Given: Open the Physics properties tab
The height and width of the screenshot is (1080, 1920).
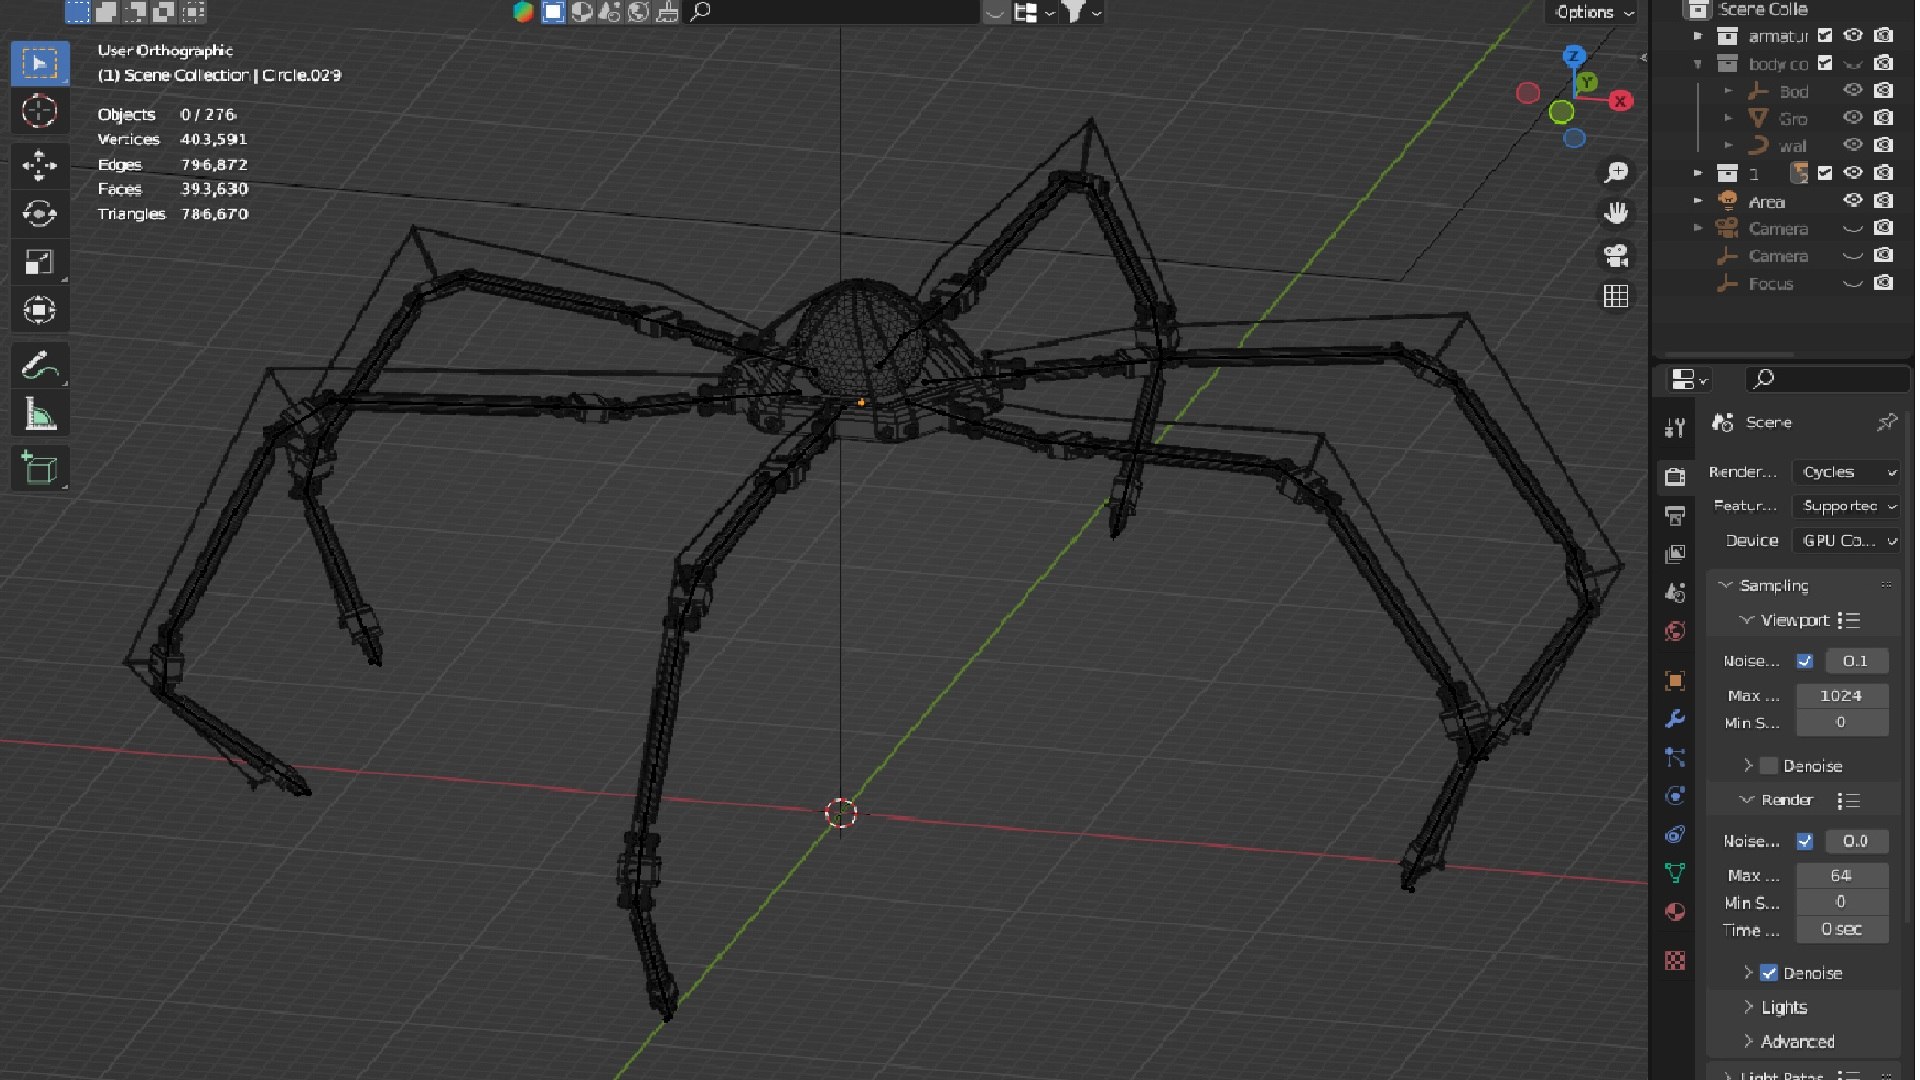Looking at the screenshot, I should [x=1675, y=797].
